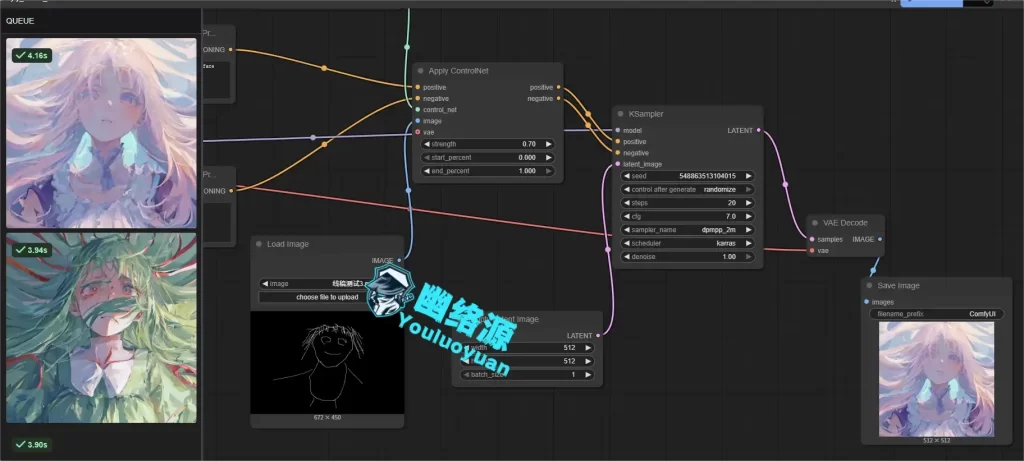Click choose file to upload button
Image resolution: width=1024 pixels, height=461 pixels.
328,297
